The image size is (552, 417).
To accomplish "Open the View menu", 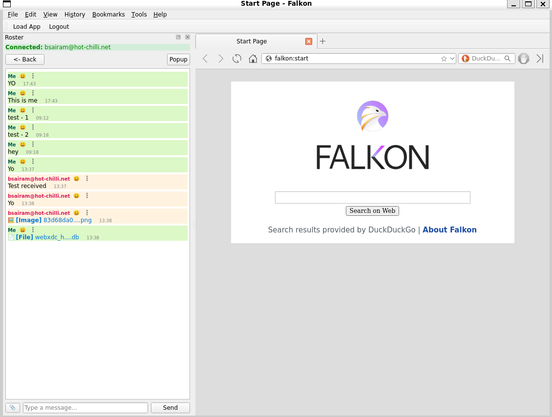I will pos(50,14).
